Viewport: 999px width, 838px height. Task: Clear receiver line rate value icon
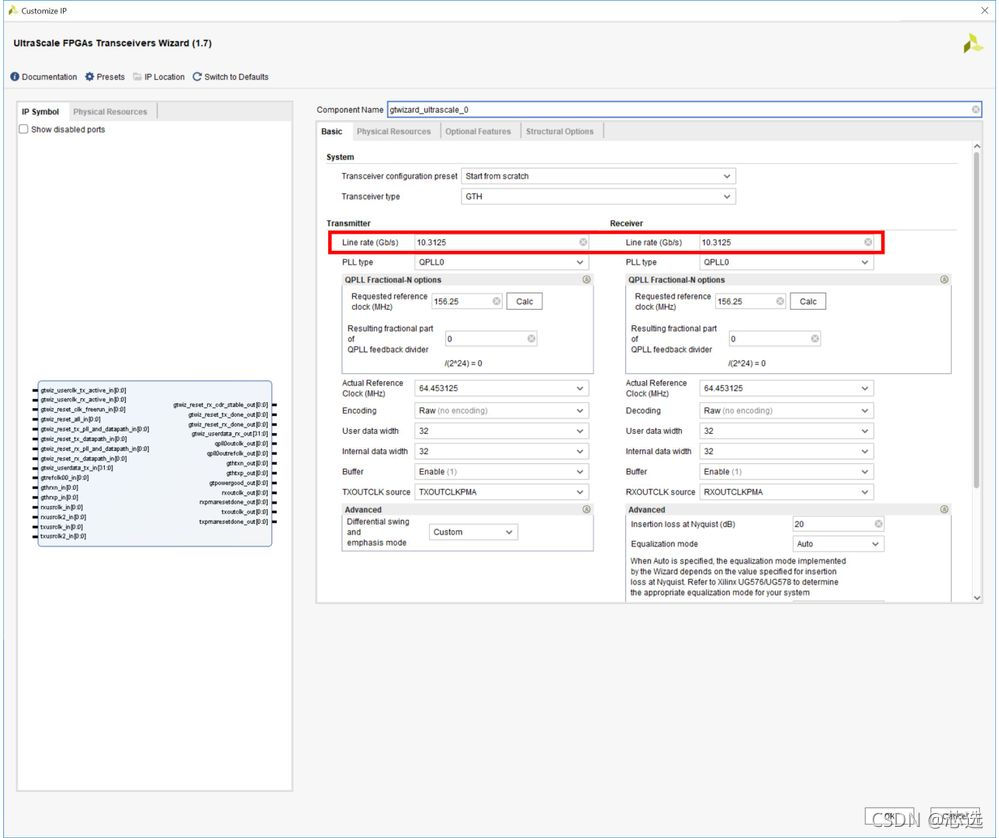point(868,242)
